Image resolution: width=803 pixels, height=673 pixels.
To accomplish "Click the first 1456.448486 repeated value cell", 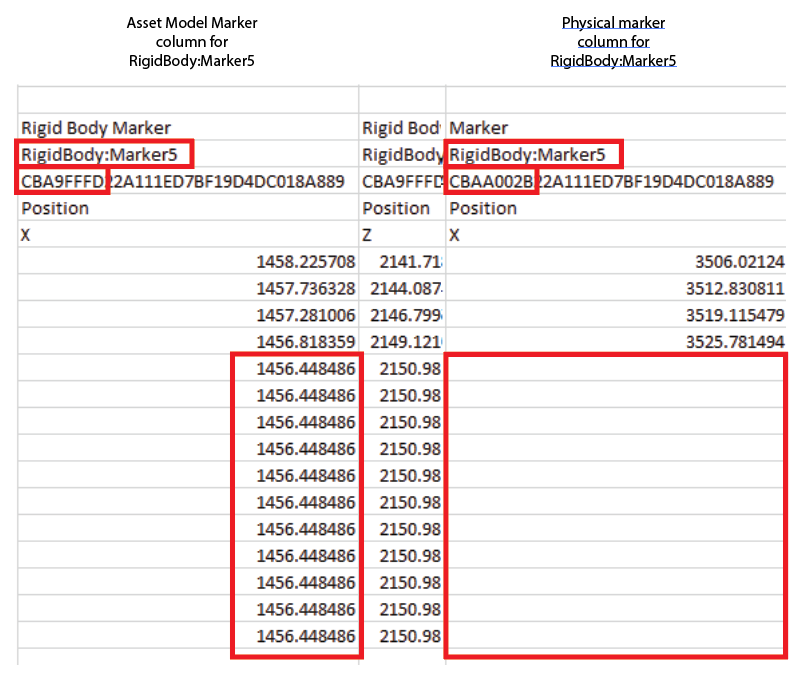I will 300,368.
